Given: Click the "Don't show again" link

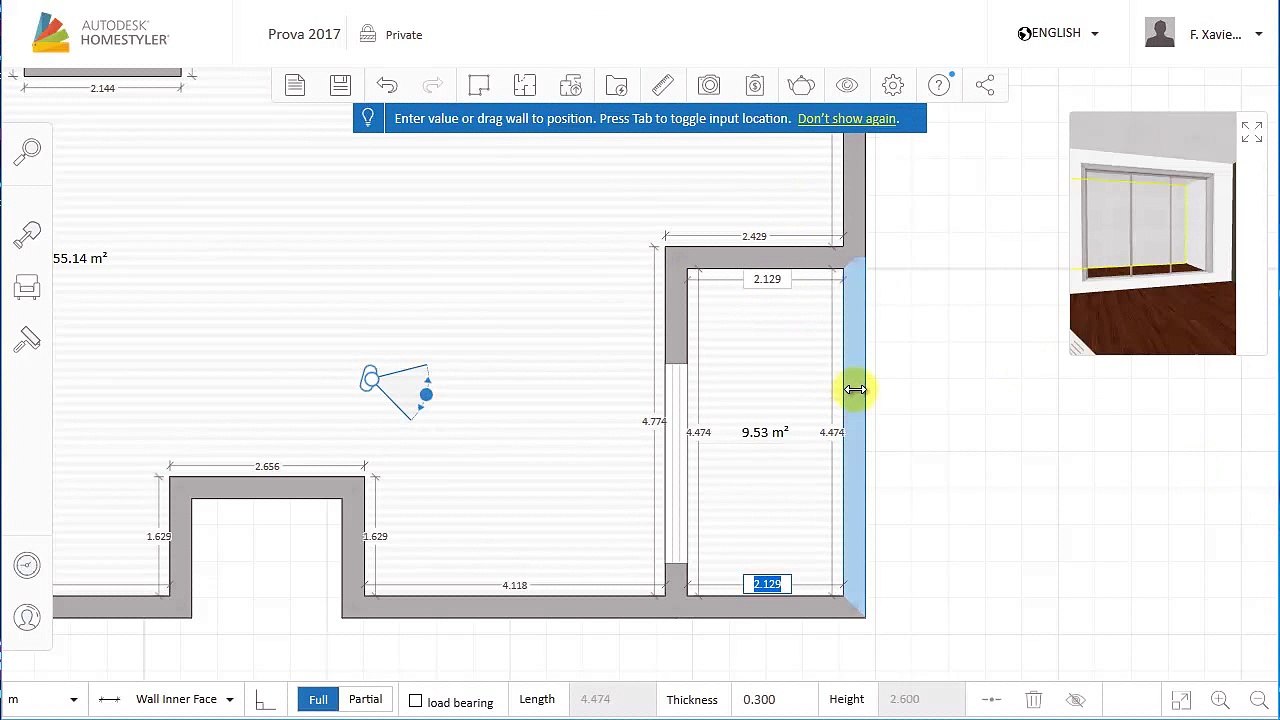Looking at the screenshot, I should [x=846, y=119].
